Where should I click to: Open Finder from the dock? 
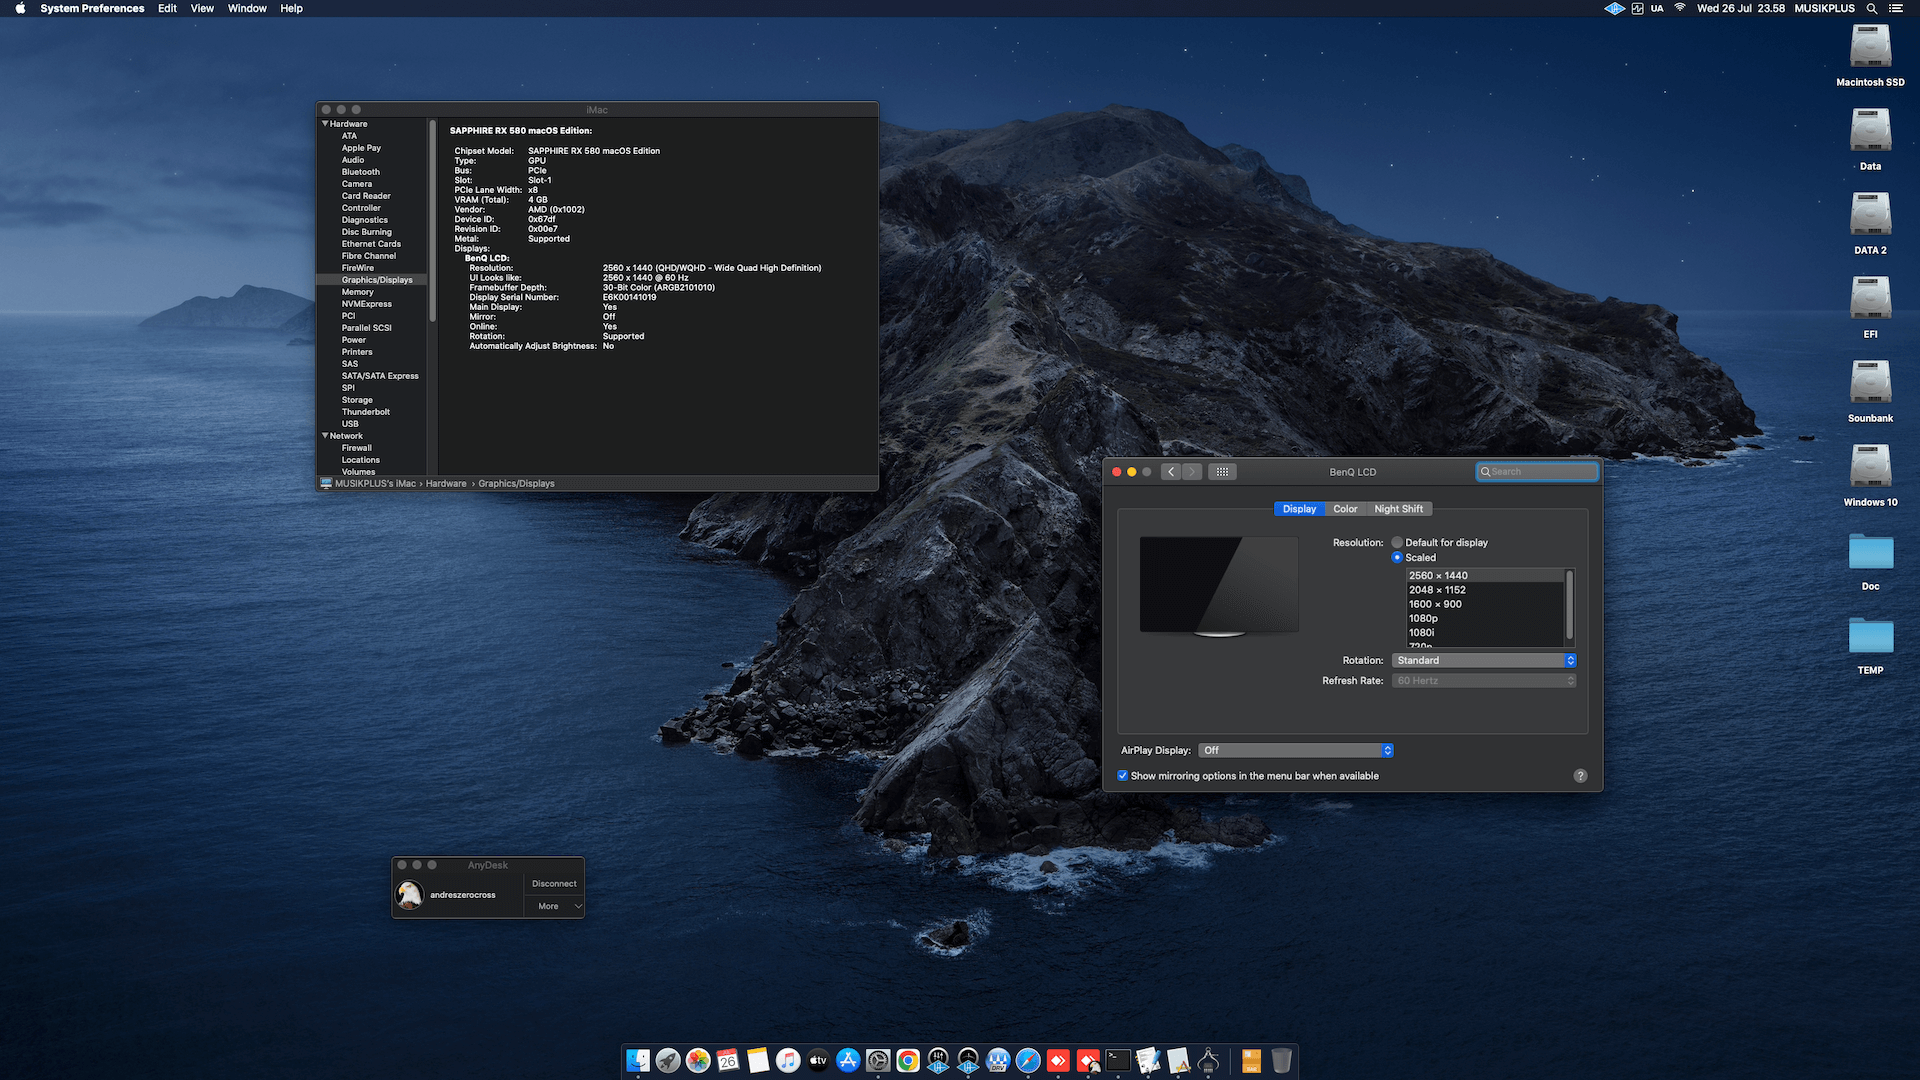pyautogui.click(x=638, y=1060)
